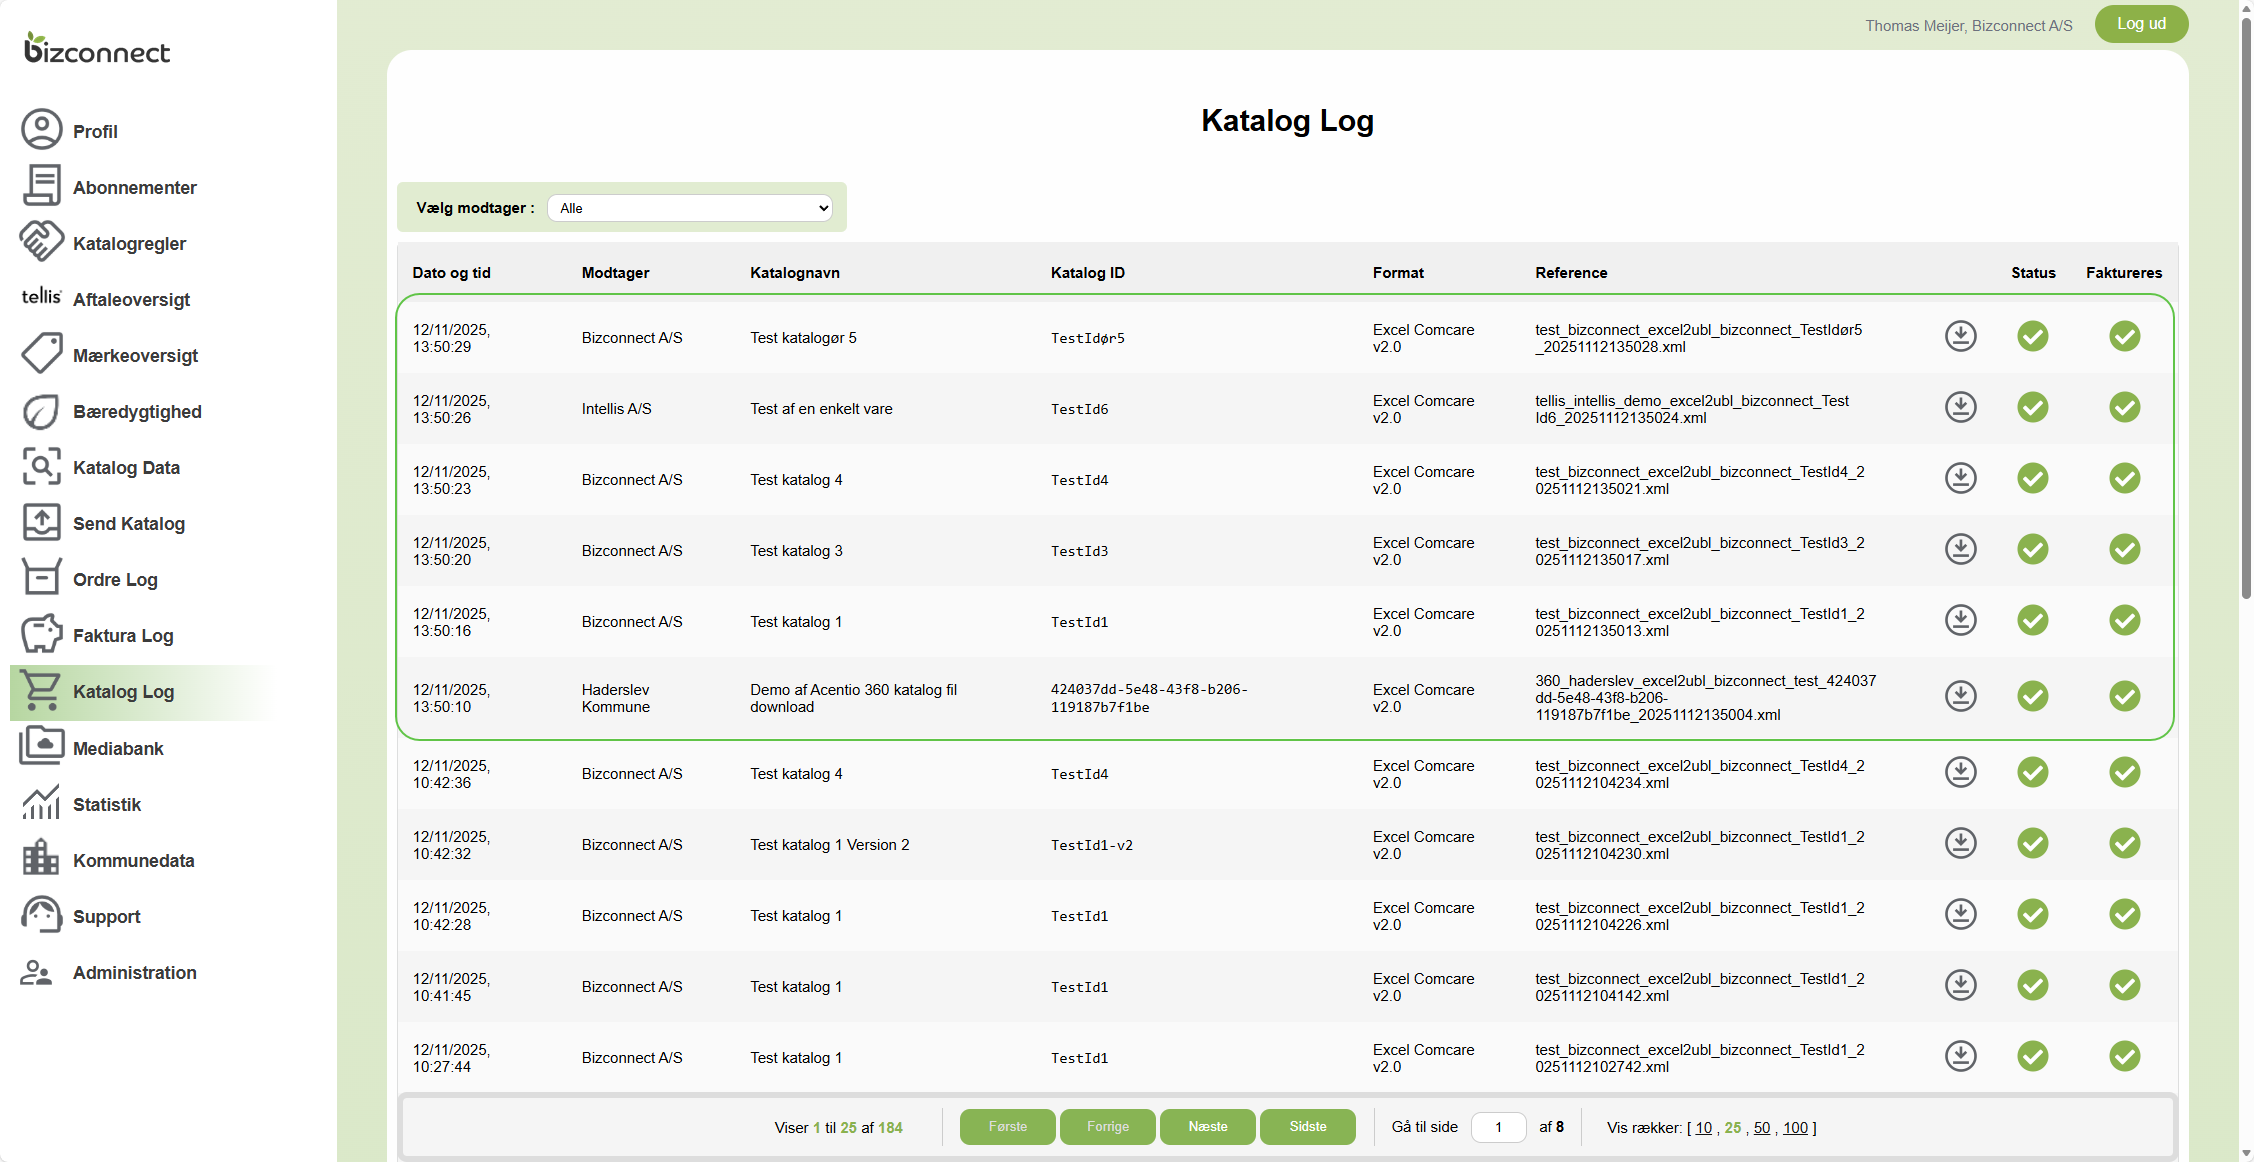Click the Mediabank sidebar icon
Viewport: 2254px width, 1162px height.
pos(41,747)
